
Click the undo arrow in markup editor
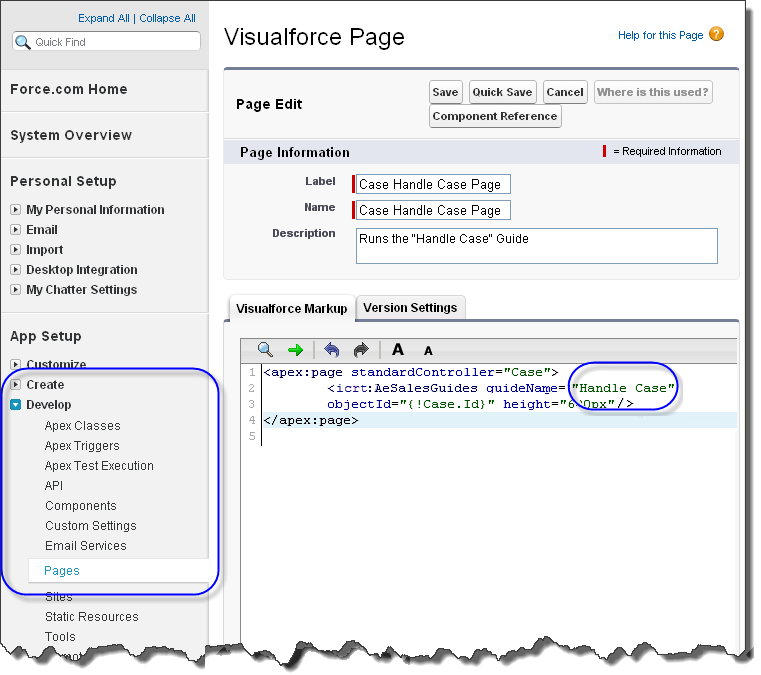[331, 349]
